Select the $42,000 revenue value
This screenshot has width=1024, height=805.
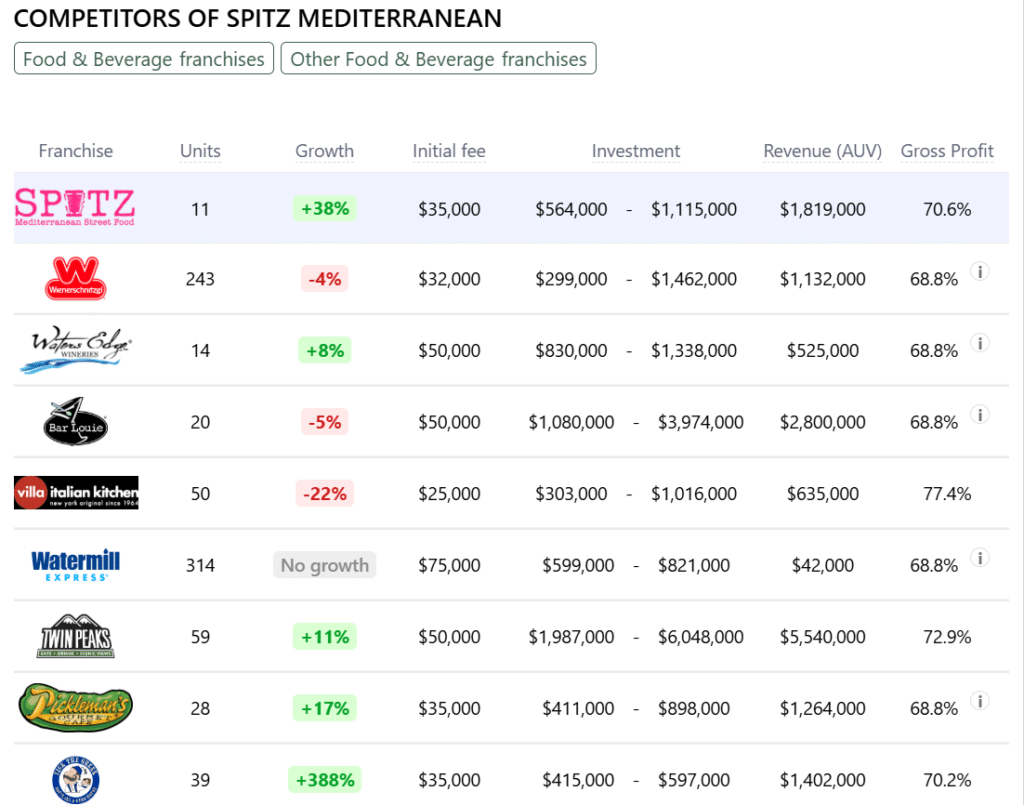pos(822,565)
